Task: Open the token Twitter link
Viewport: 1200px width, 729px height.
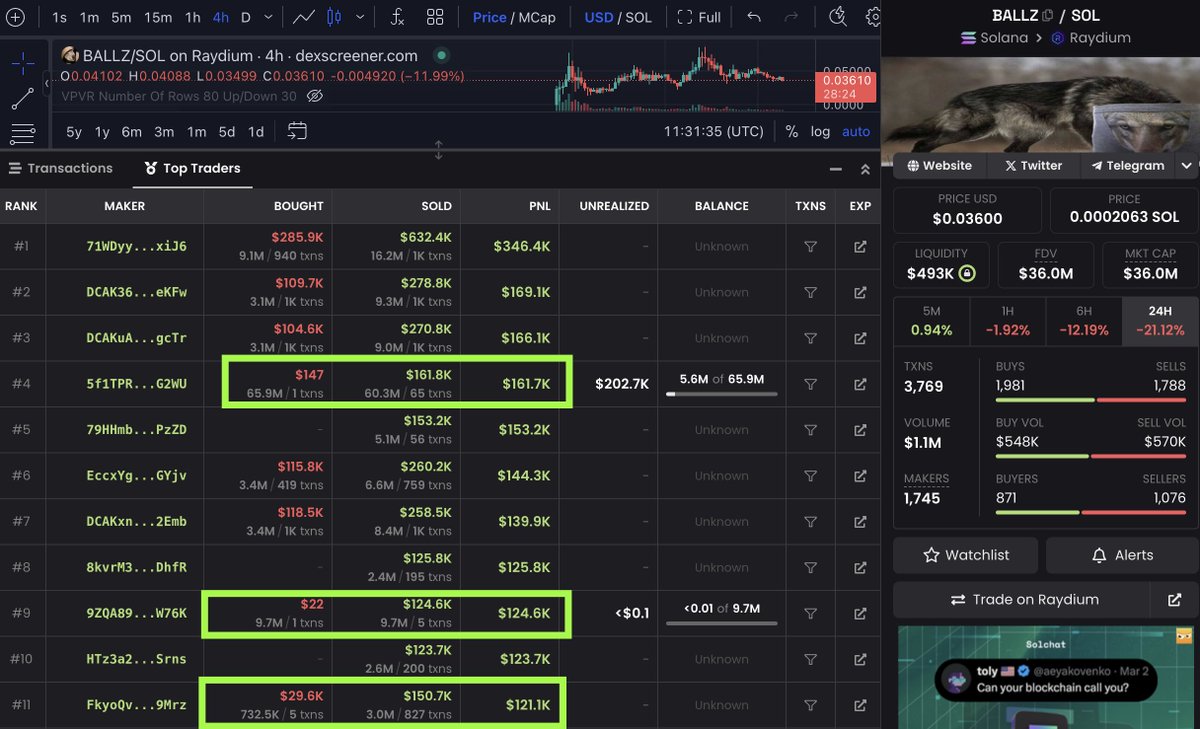Action: [1033, 165]
